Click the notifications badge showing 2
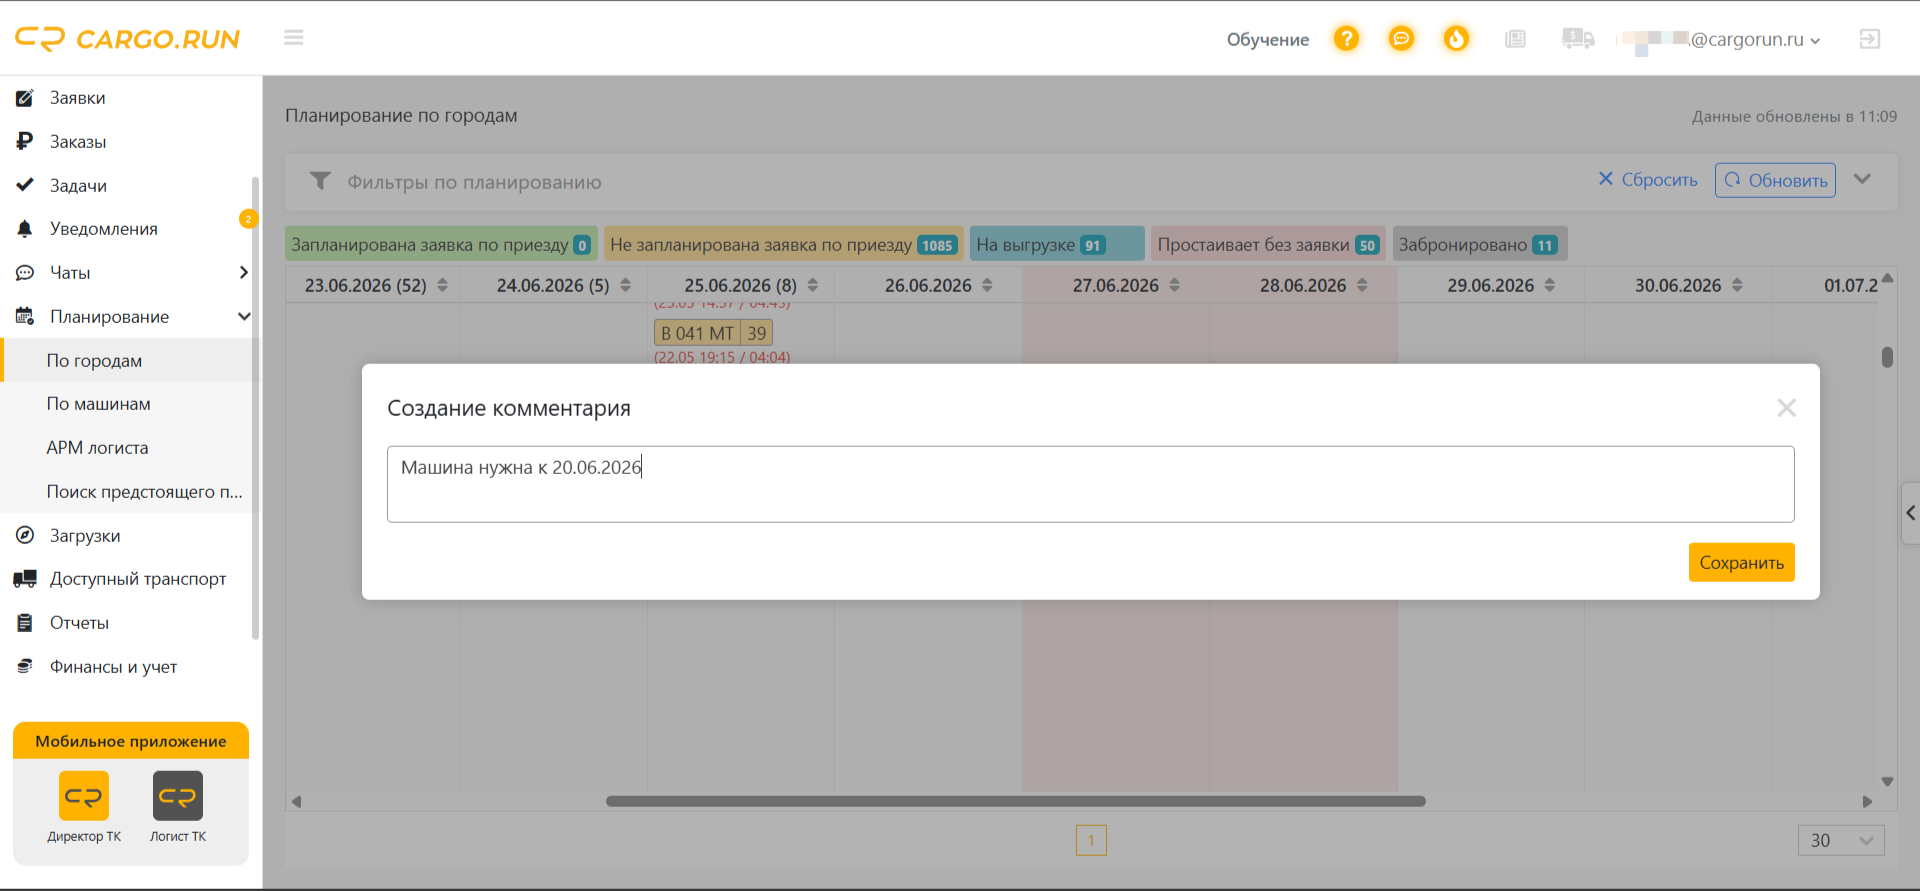This screenshot has height=891, width=1920. (x=248, y=219)
